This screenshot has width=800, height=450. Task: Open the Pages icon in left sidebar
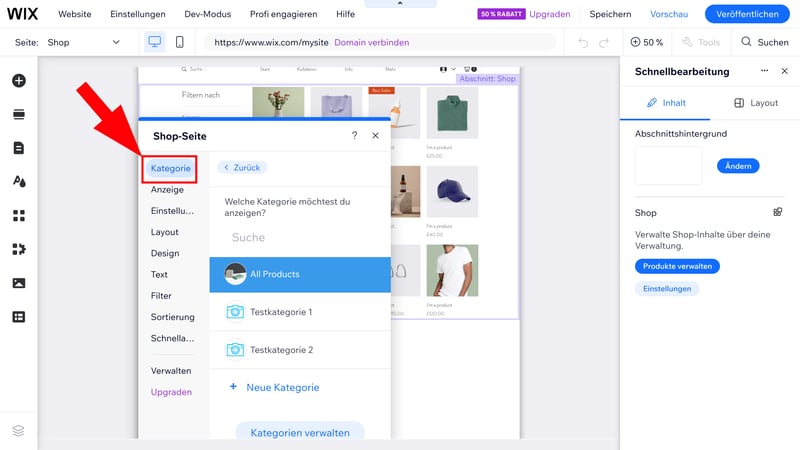click(x=18, y=148)
